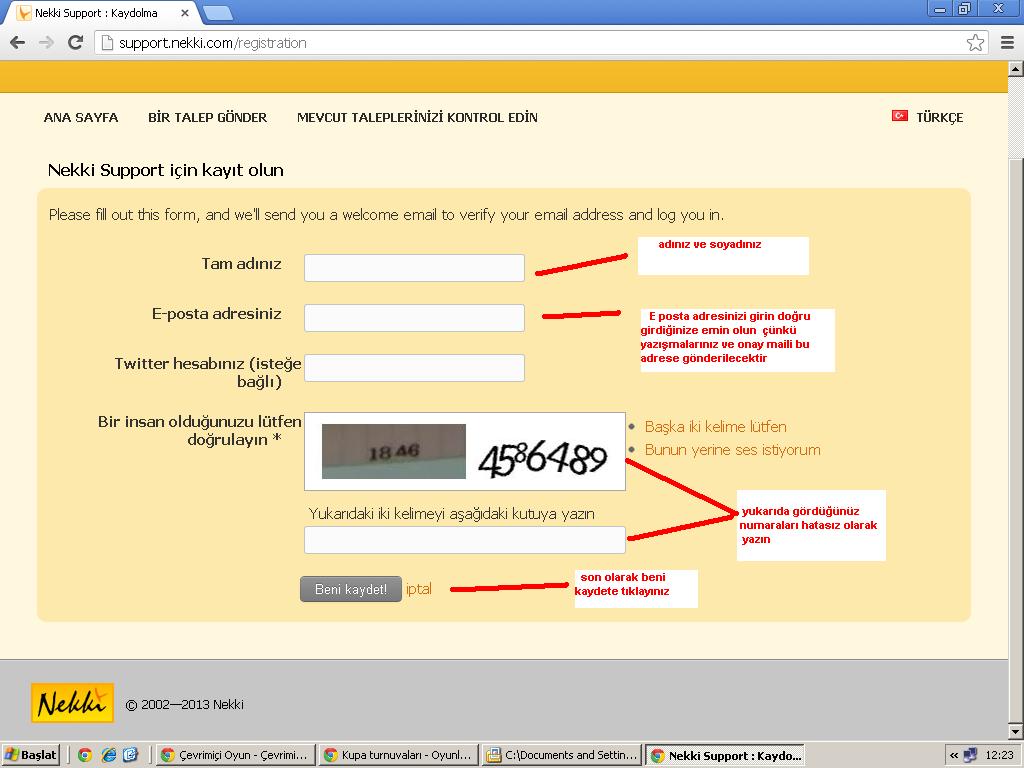
Task: Click the iptal cancel link
Action: coord(419,589)
